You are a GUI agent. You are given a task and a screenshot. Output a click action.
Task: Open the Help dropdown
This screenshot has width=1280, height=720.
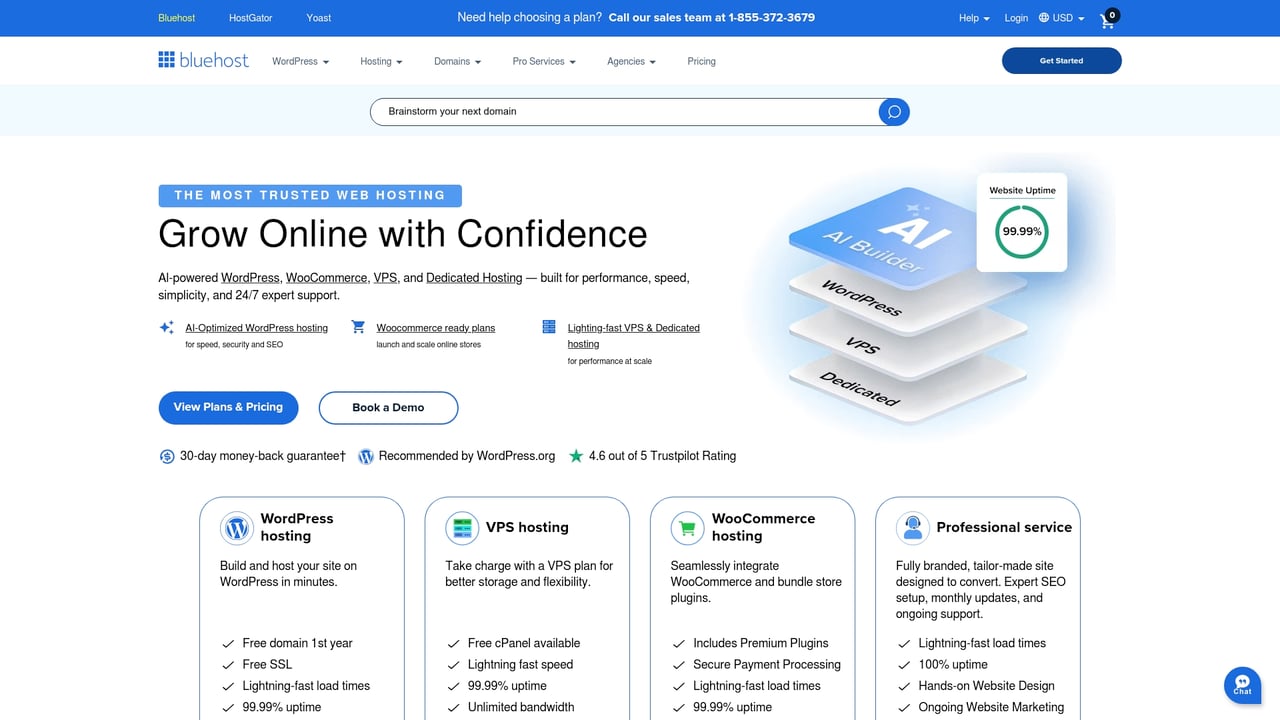[972, 18]
